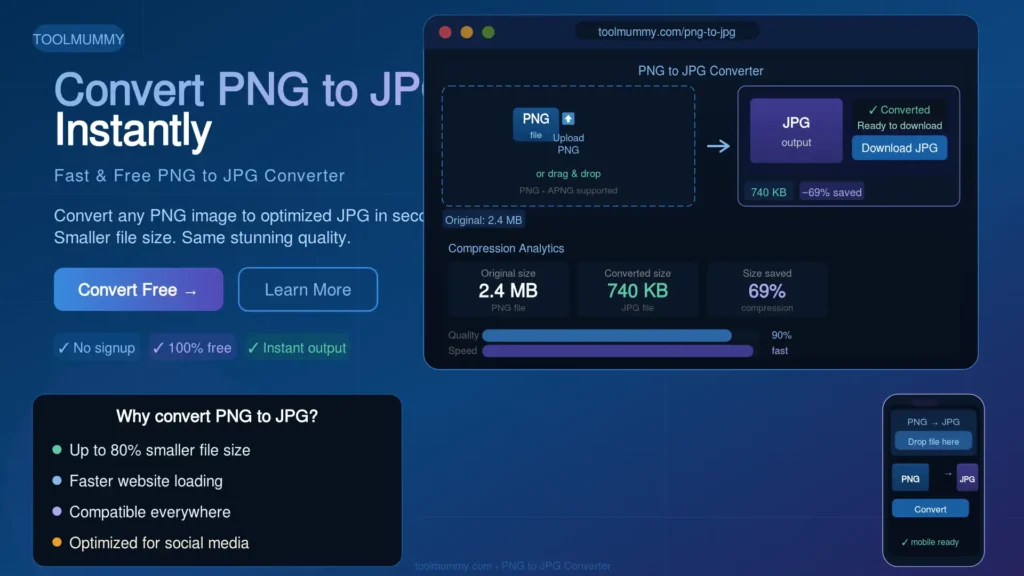Viewport: 1024px width, 576px height.
Task: Click the Instant output badge
Action: tap(297, 348)
